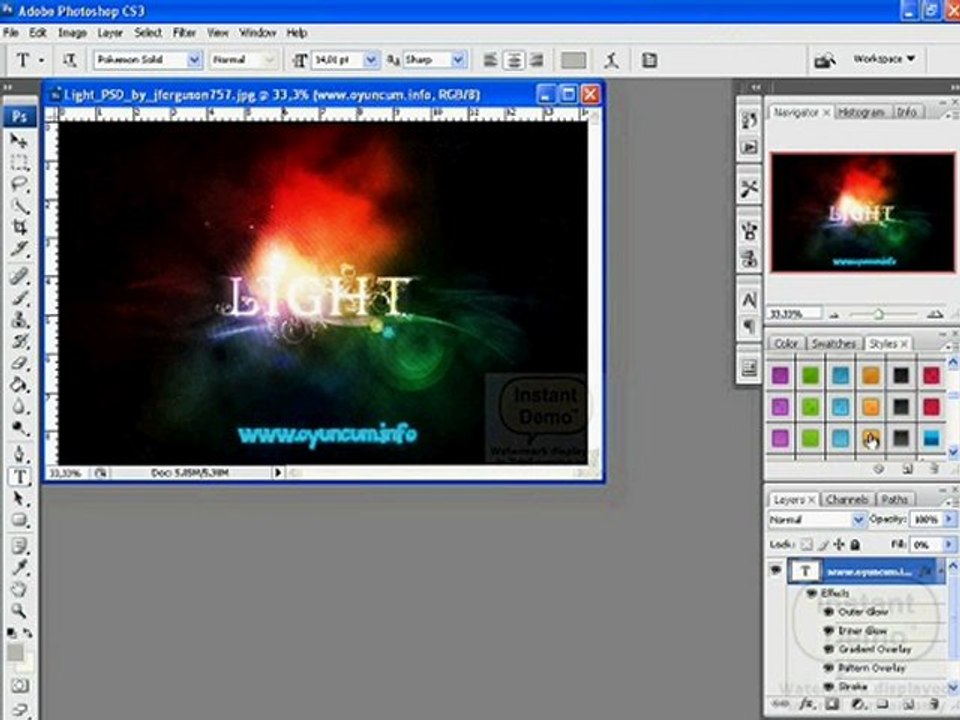Click Add layer style fx icon

point(807,704)
